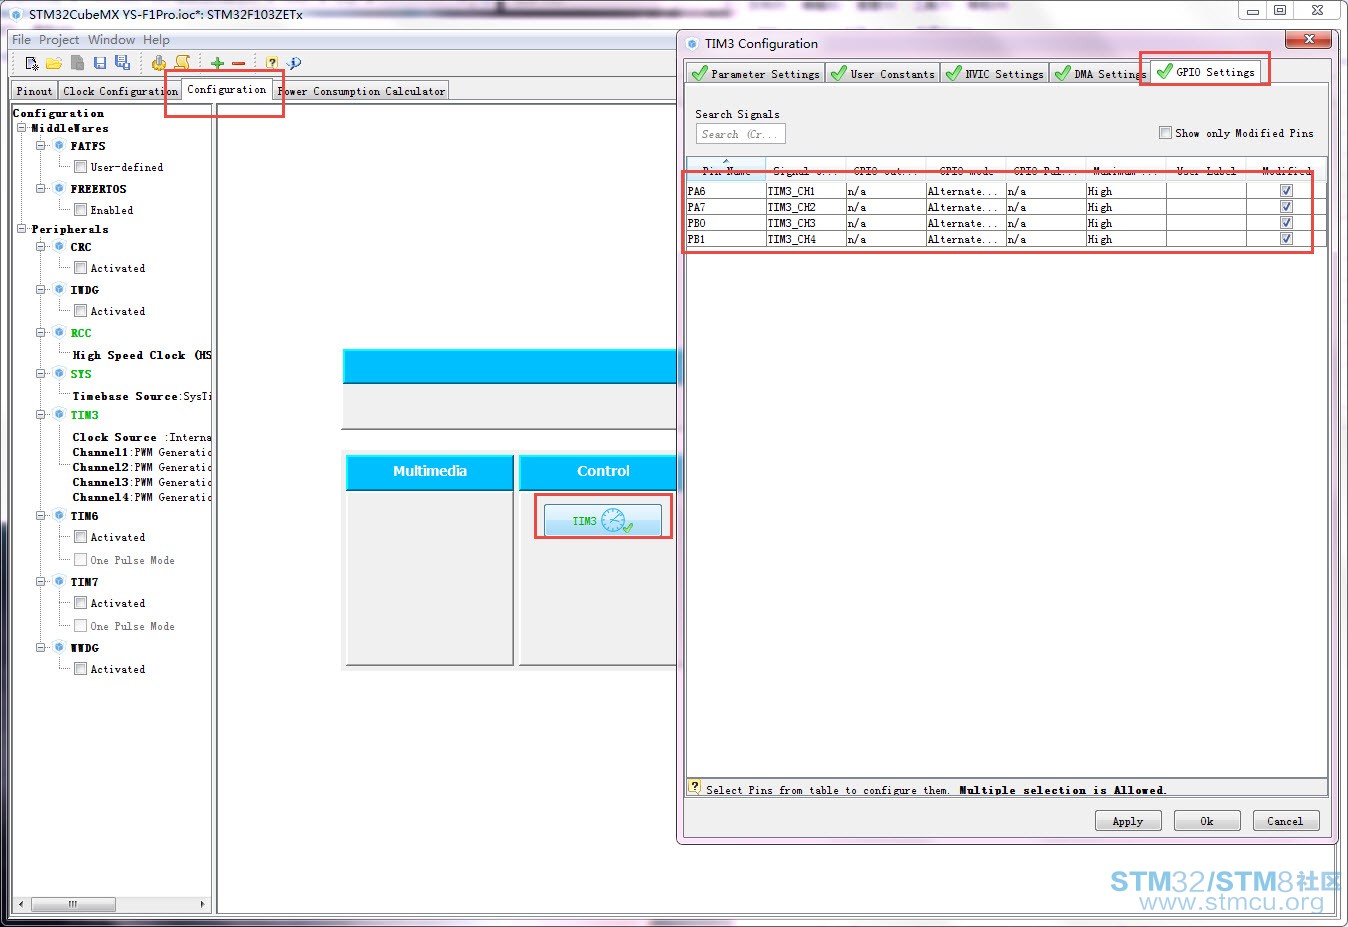
Task: Switch to the Clock Configuration tab
Action: pyautogui.click(x=119, y=91)
